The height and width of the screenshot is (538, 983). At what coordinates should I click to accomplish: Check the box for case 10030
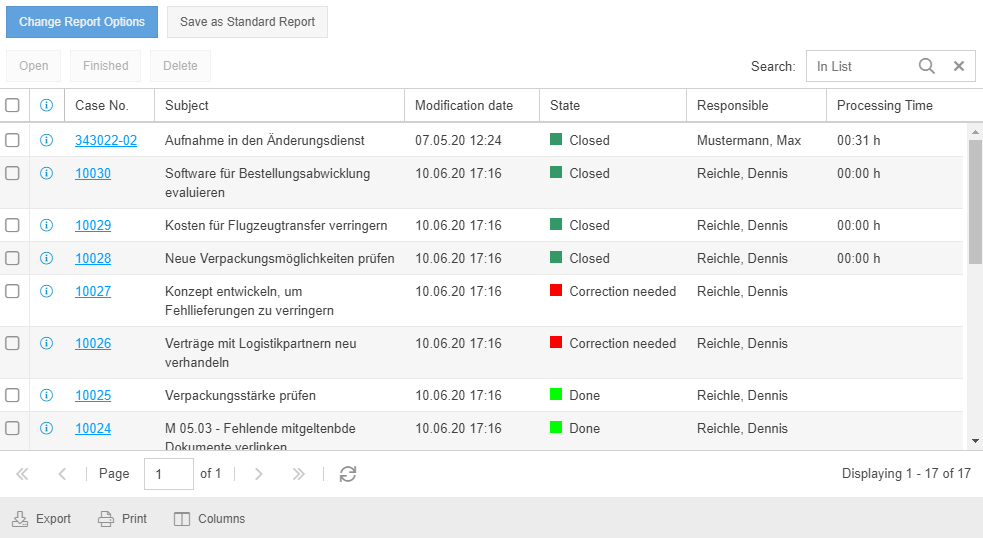click(x=13, y=173)
